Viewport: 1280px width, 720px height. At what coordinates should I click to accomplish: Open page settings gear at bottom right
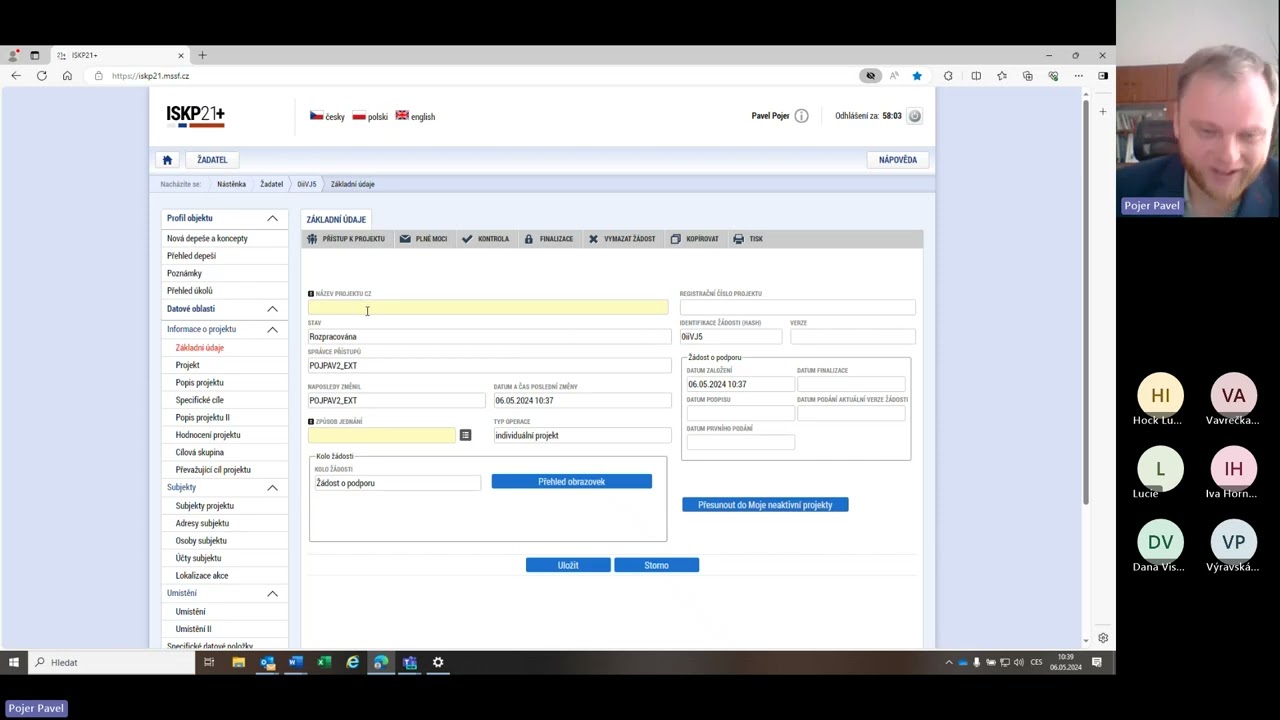(x=1103, y=638)
